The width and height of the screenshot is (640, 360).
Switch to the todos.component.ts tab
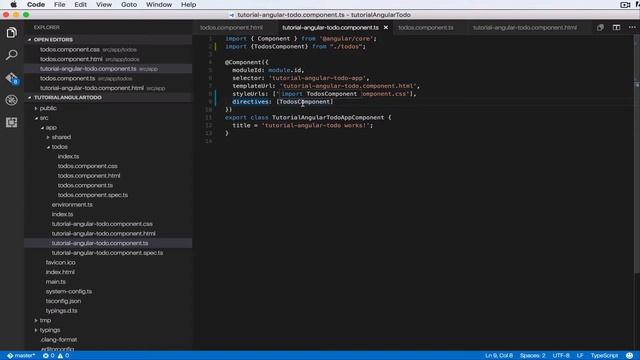tap(426, 27)
